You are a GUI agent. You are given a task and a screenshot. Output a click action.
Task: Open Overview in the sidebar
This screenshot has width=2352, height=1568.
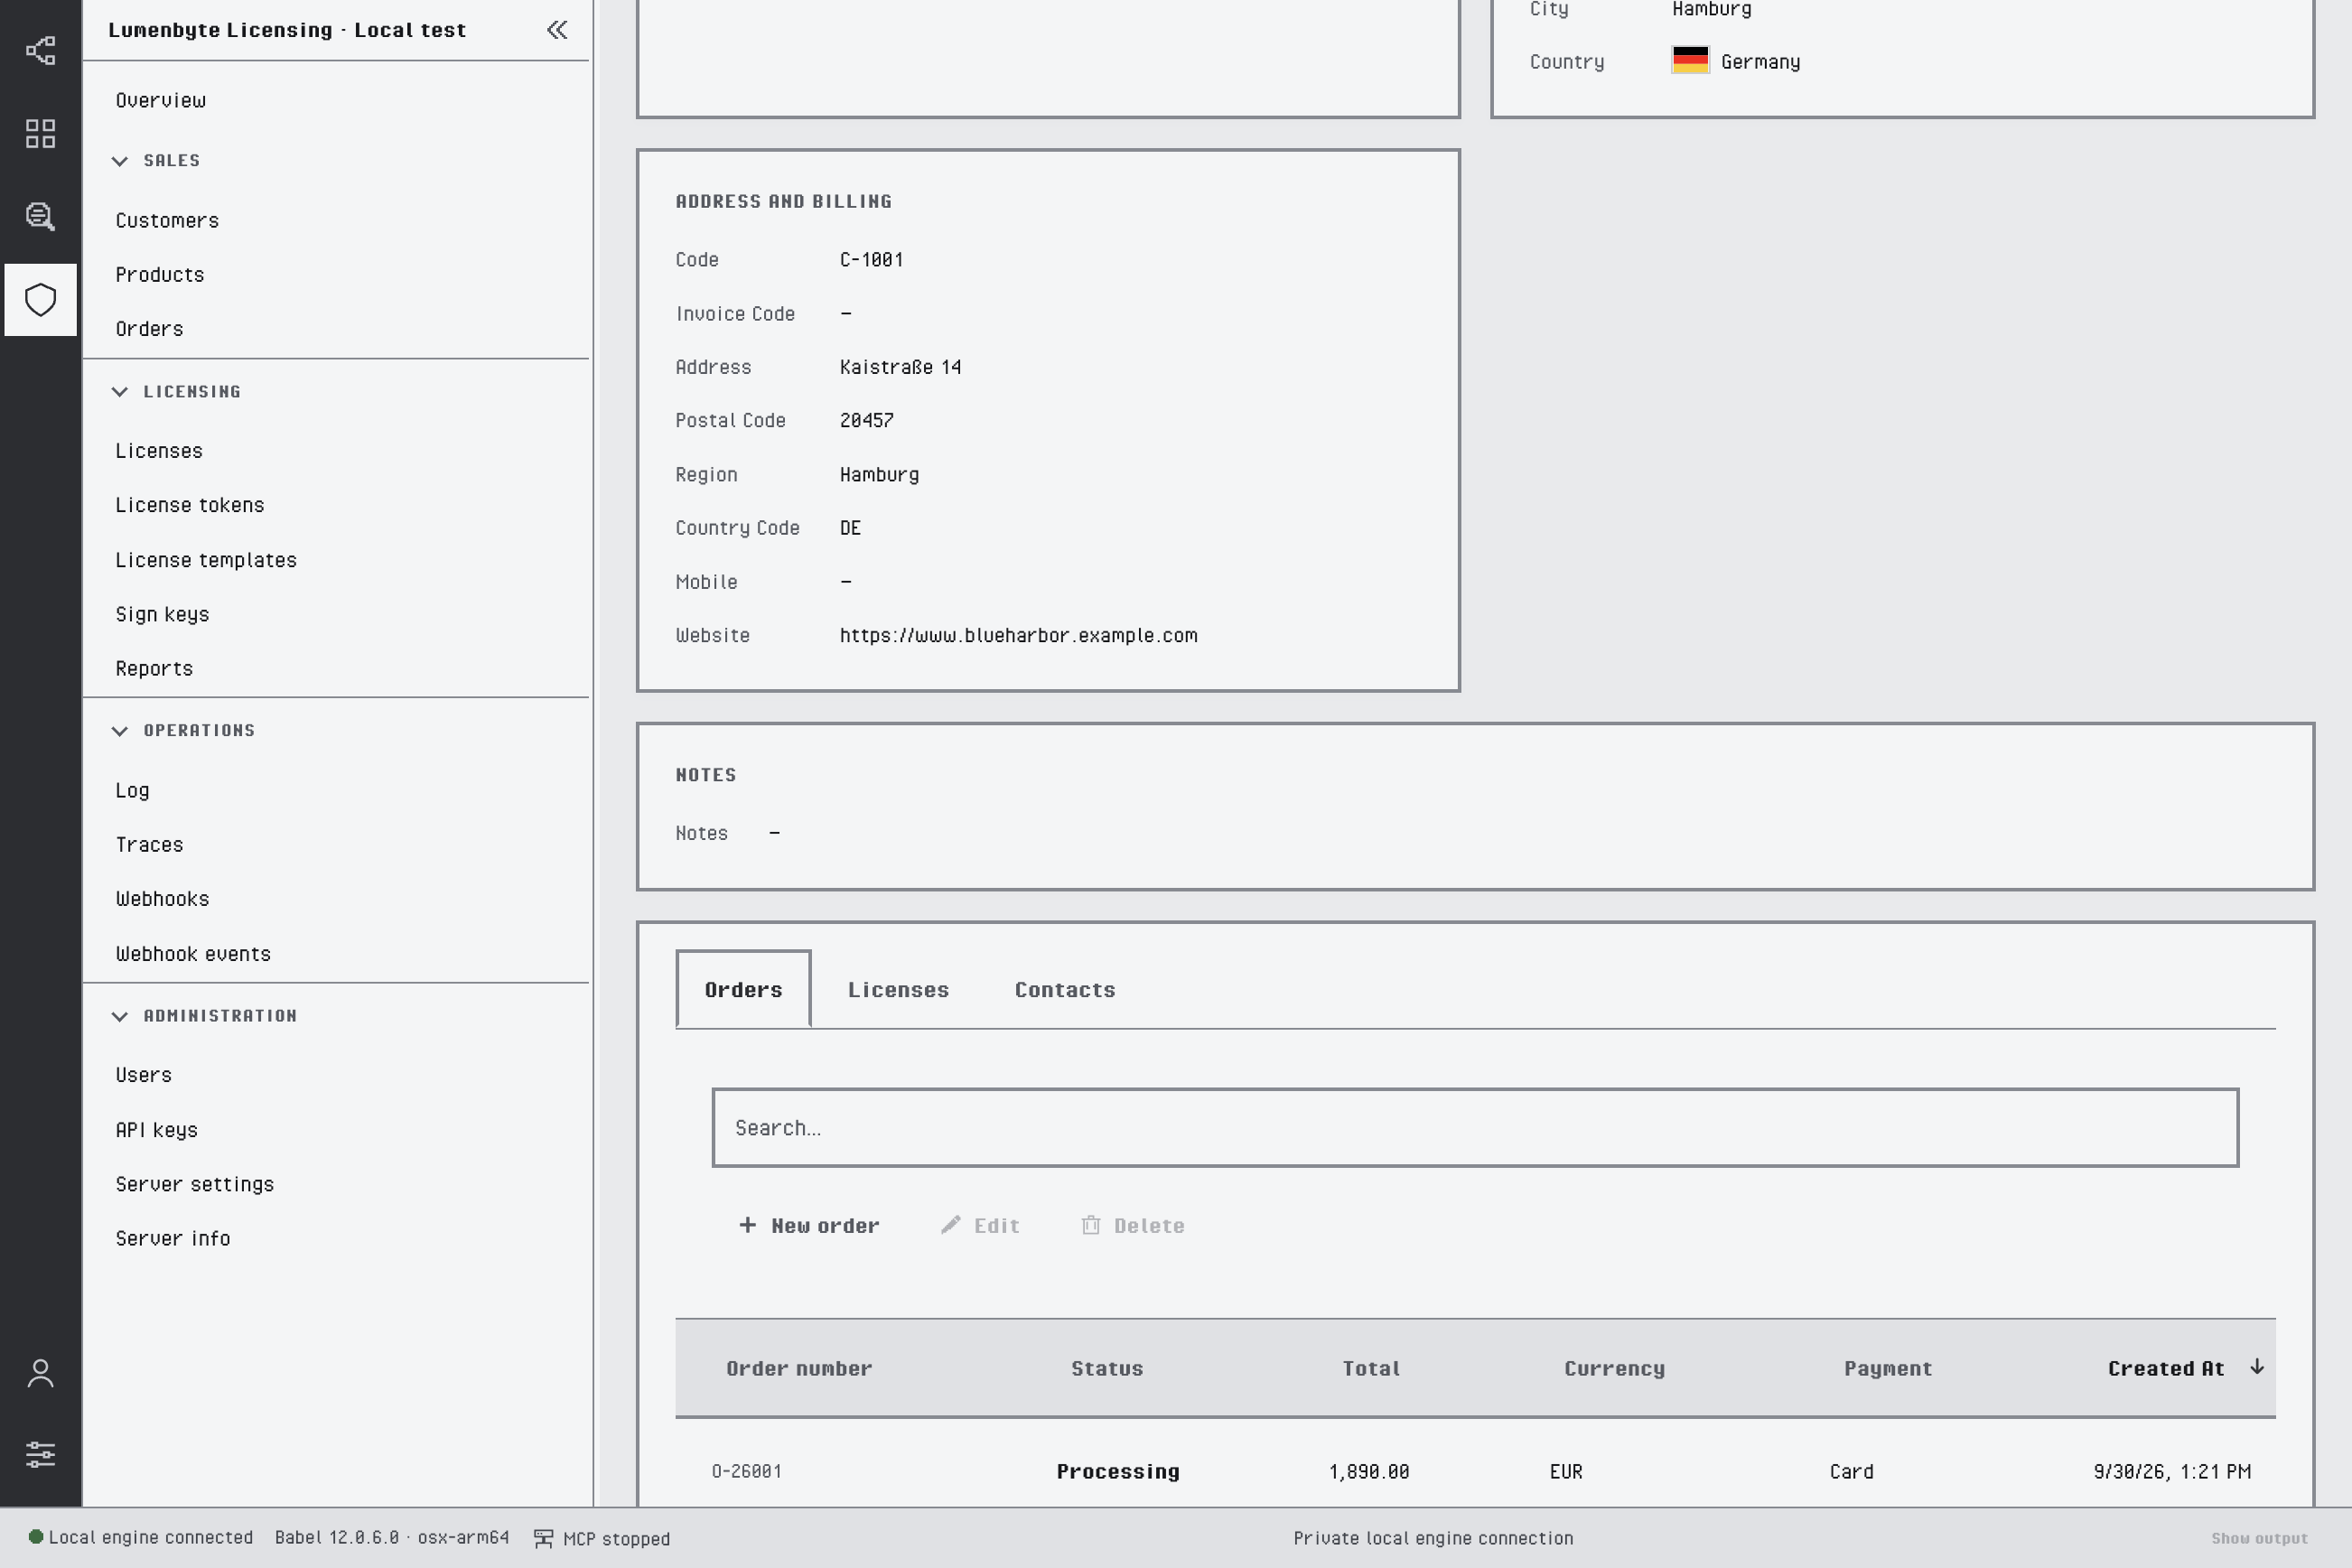[161, 100]
